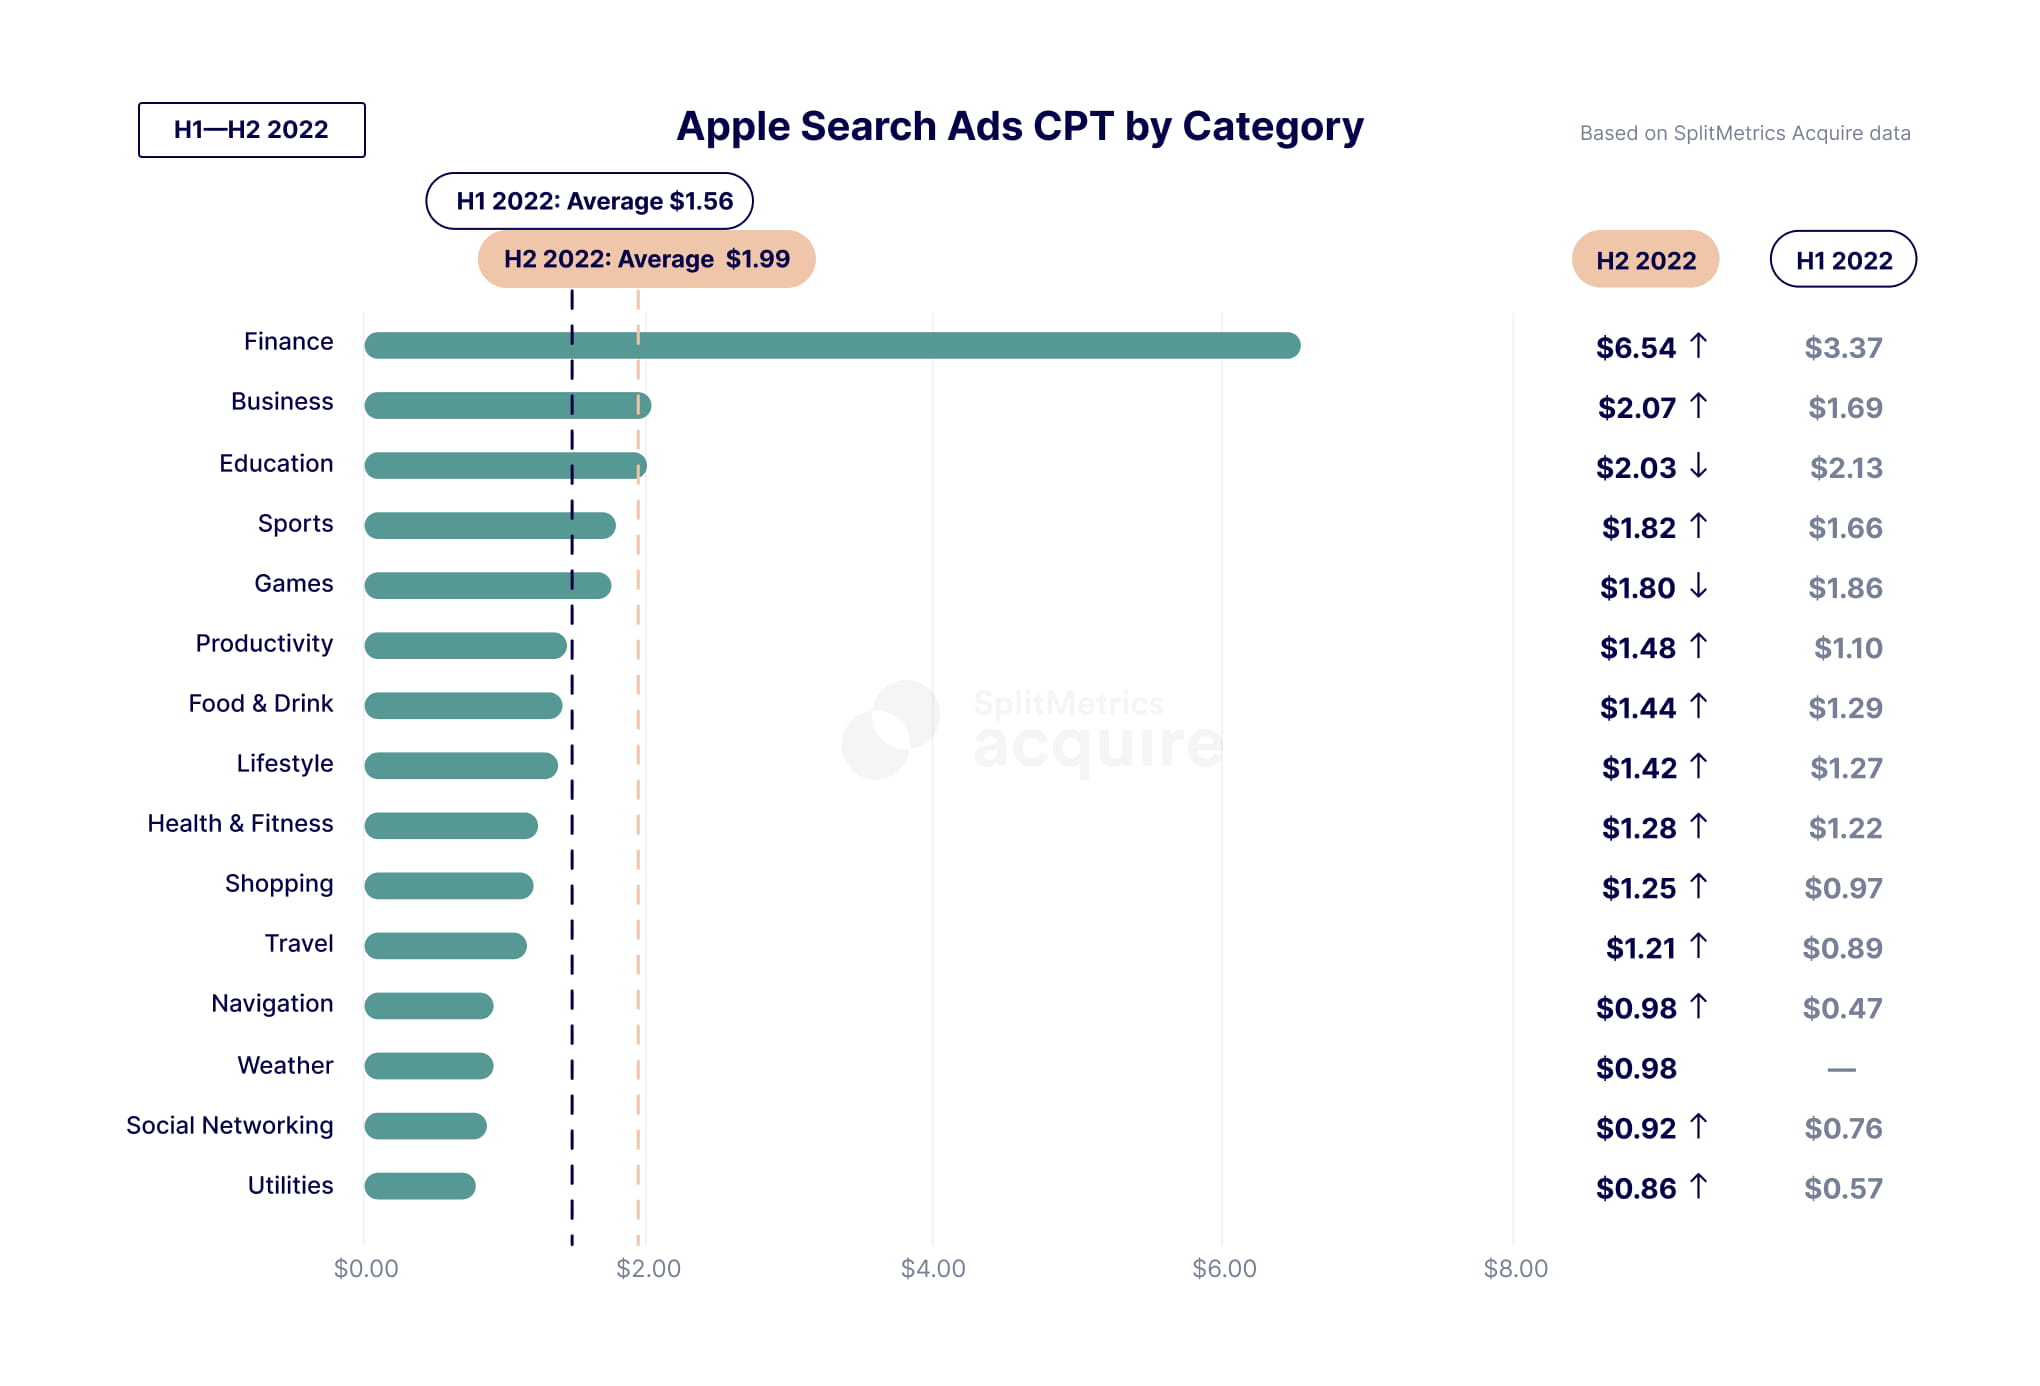The image size is (2040, 1386).
Task: Click the H2 2022 Average $1.99 label
Action: click(646, 259)
